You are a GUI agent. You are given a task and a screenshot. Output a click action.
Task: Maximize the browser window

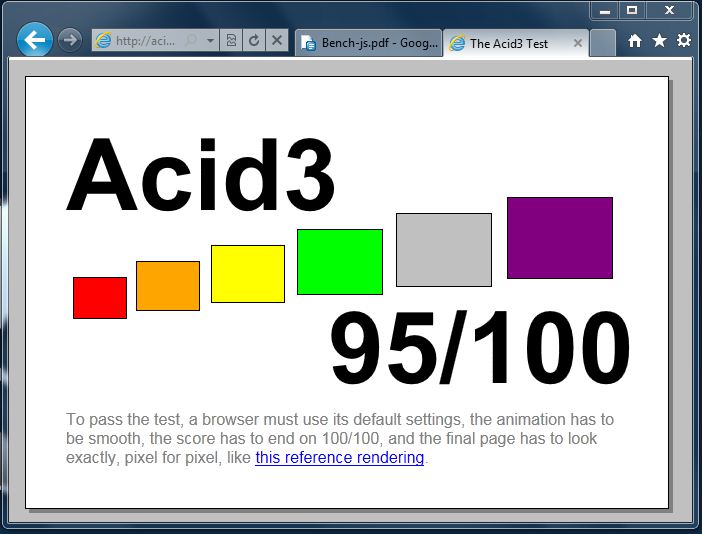[632, 10]
